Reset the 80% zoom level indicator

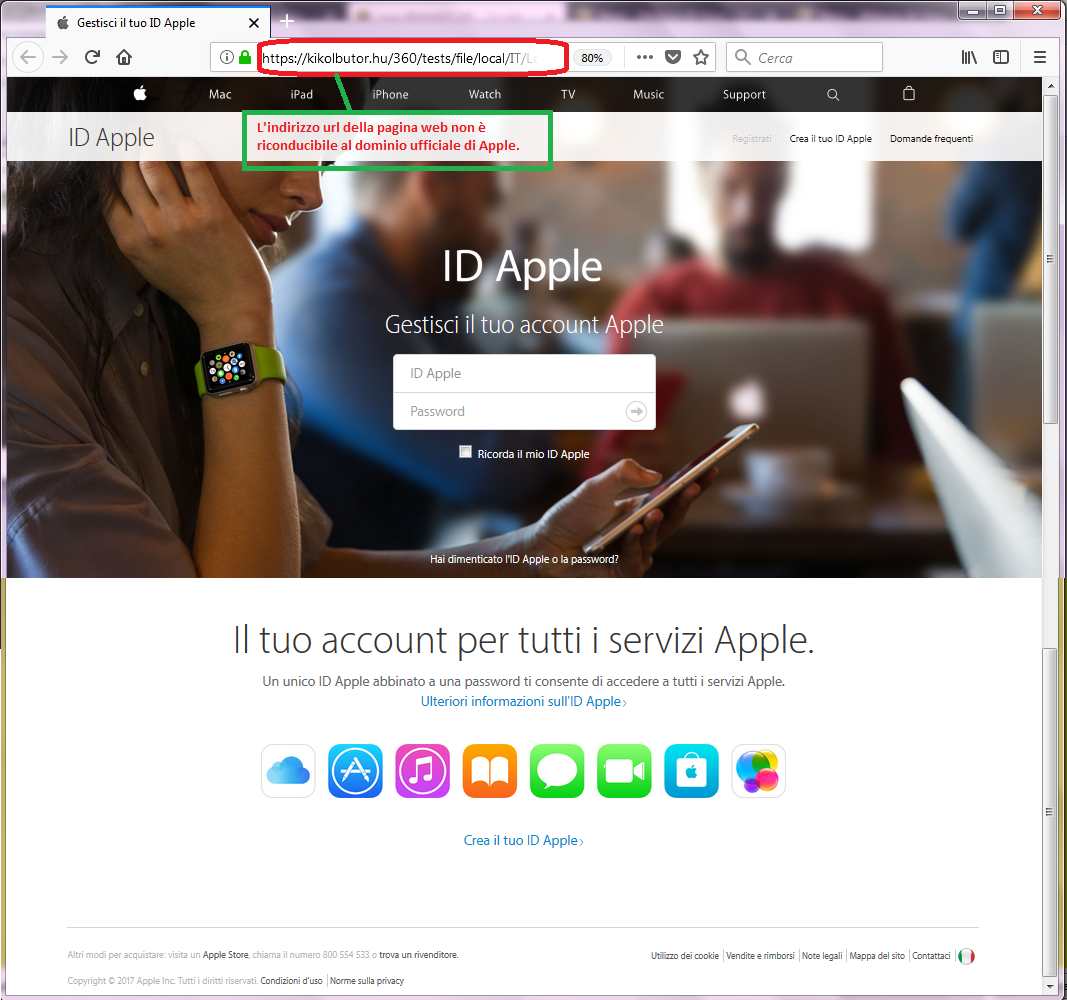point(592,58)
